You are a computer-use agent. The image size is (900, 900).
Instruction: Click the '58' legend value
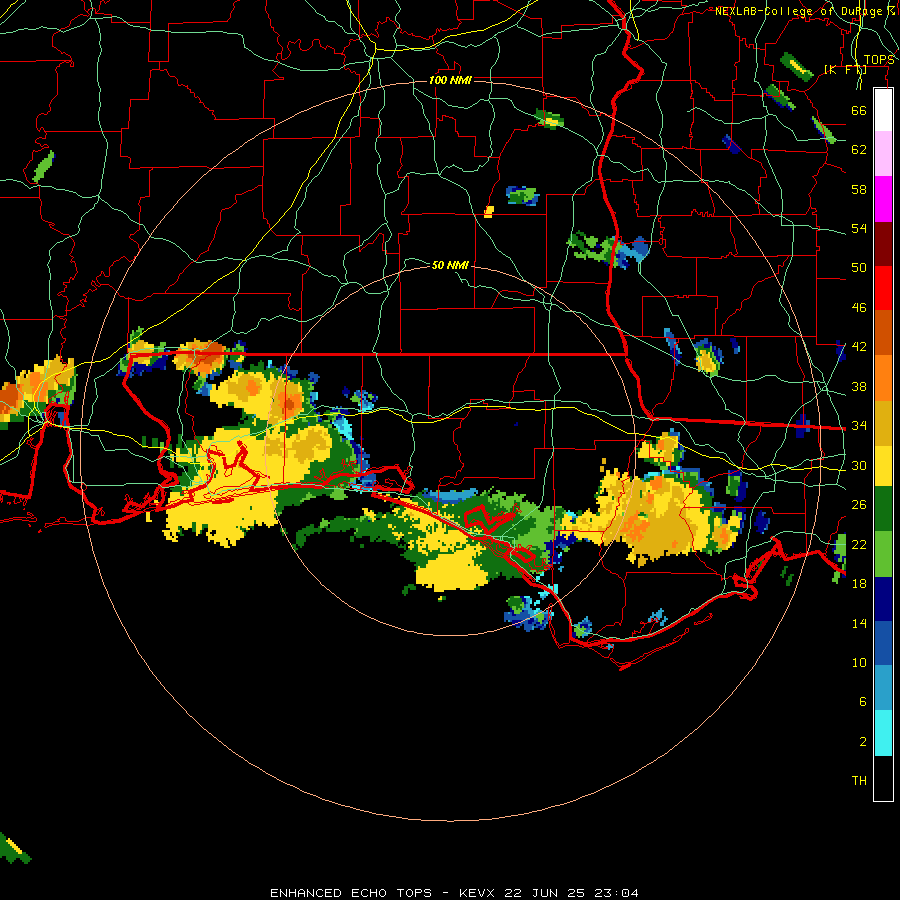(x=859, y=189)
